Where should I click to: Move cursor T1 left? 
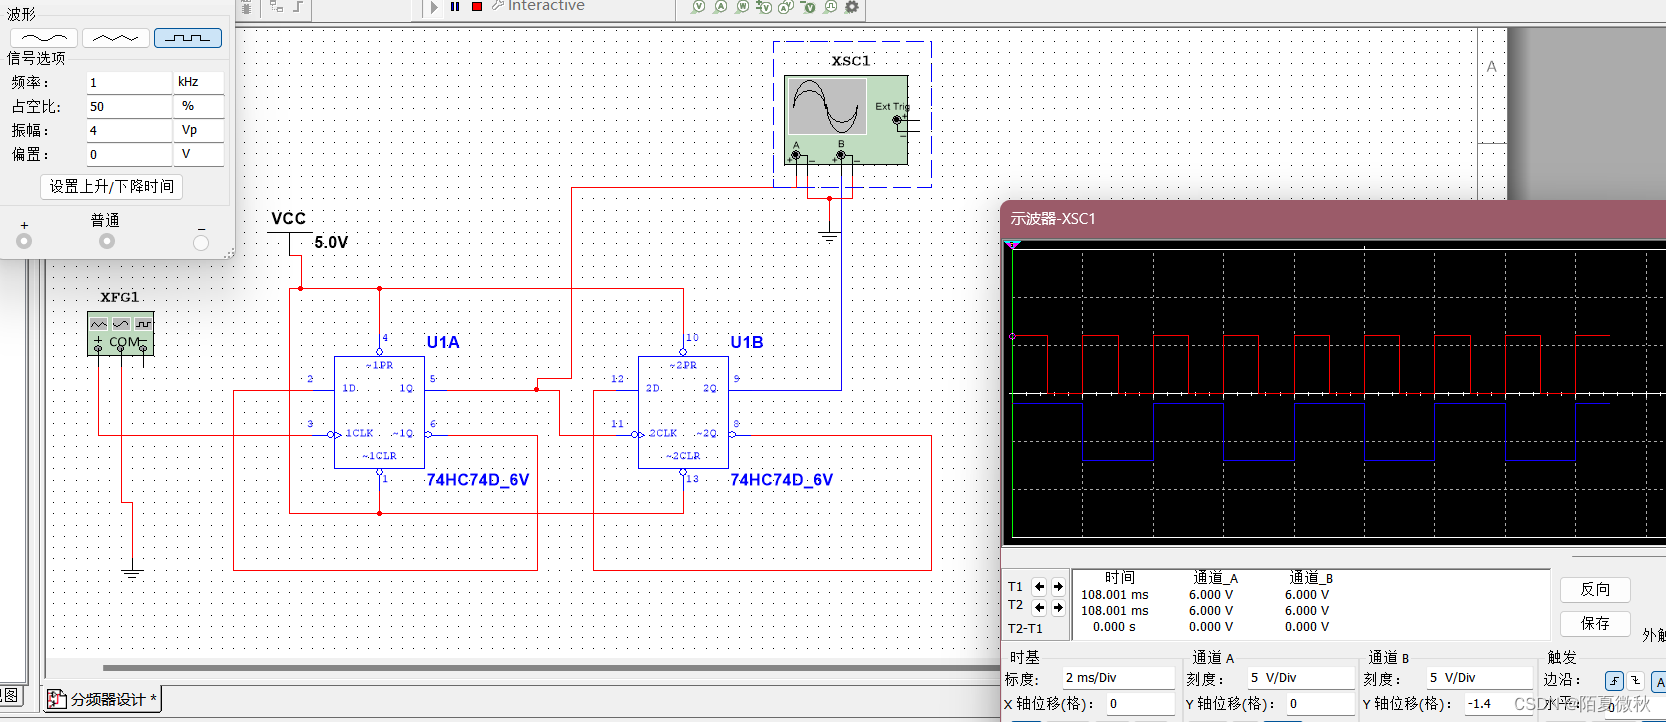(1039, 587)
